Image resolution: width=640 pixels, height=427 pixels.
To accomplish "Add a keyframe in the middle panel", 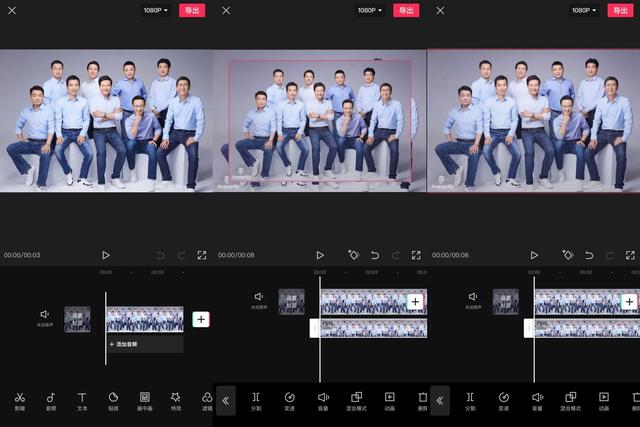I will (353, 255).
